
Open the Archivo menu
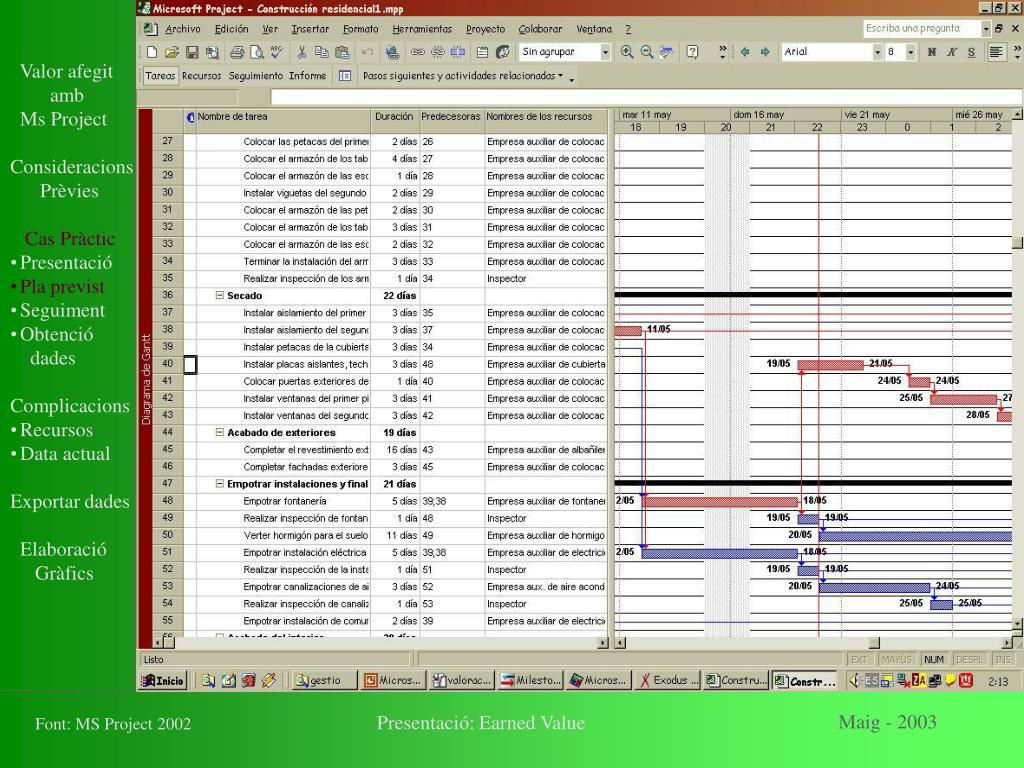[182, 29]
